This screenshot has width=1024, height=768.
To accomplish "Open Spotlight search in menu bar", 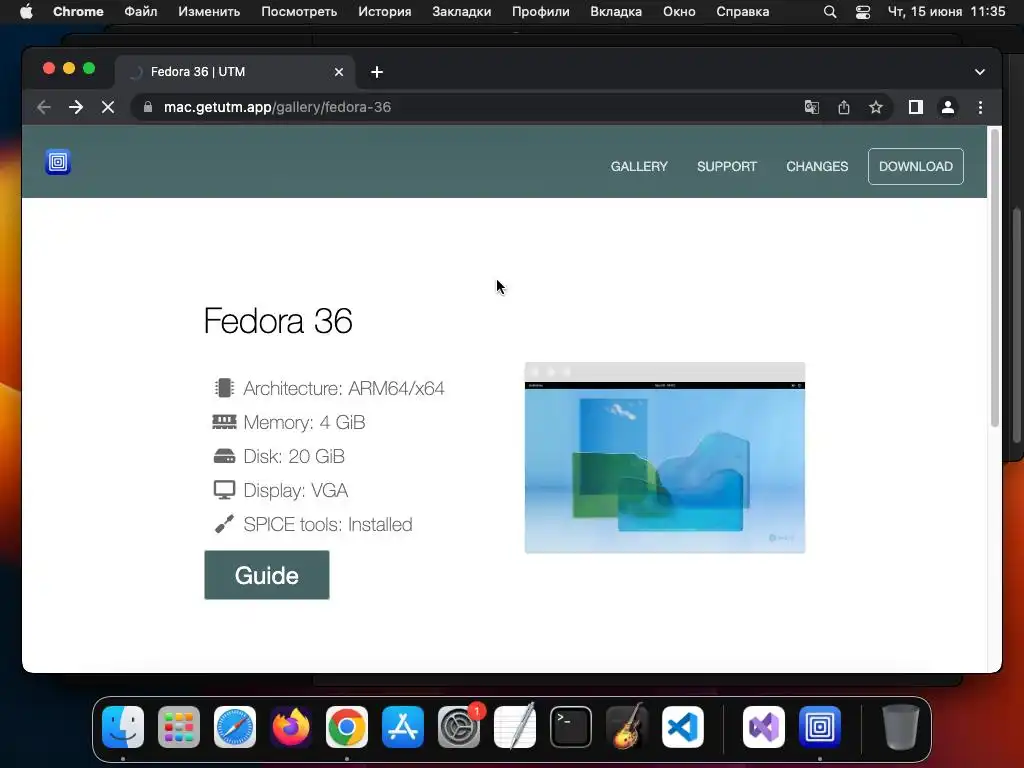I will tap(830, 12).
